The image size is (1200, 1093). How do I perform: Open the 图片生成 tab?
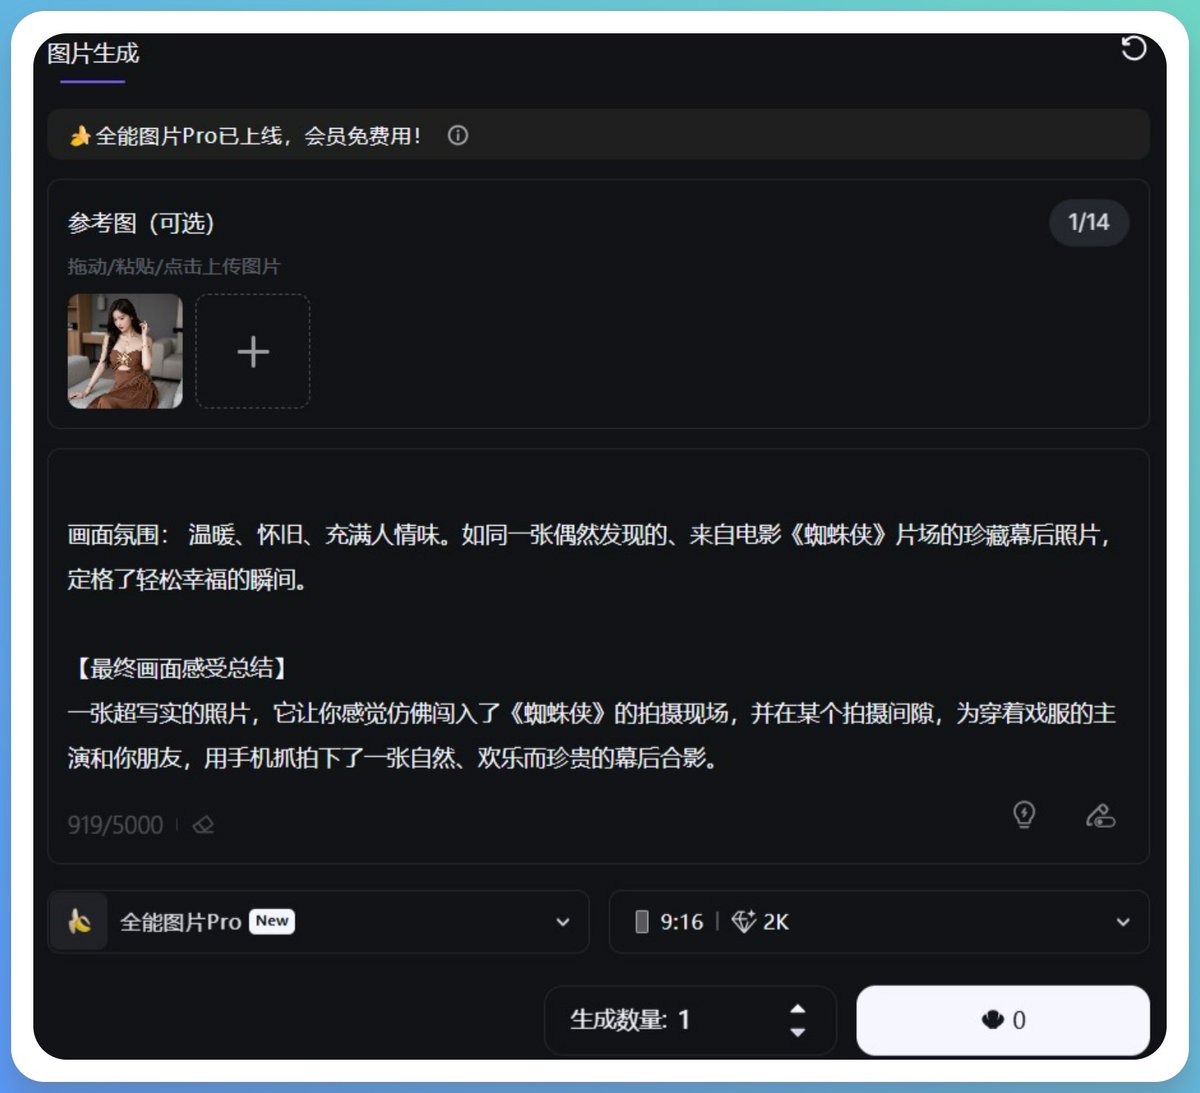[x=93, y=54]
